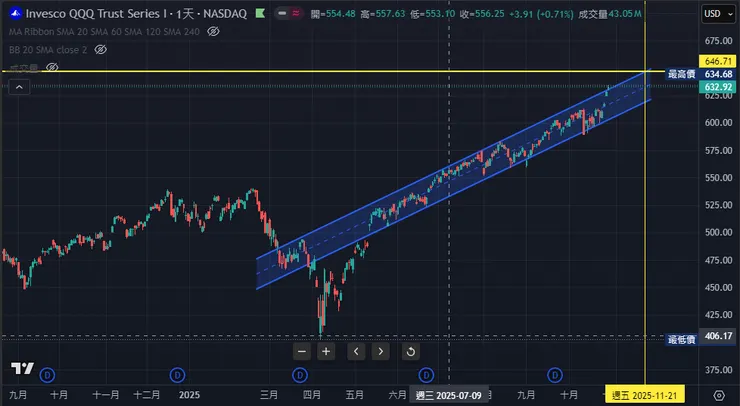The width and height of the screenshot is (740, 406).
Task: Click the red approximate-sign indicator
Action: (x=296, y=13)
